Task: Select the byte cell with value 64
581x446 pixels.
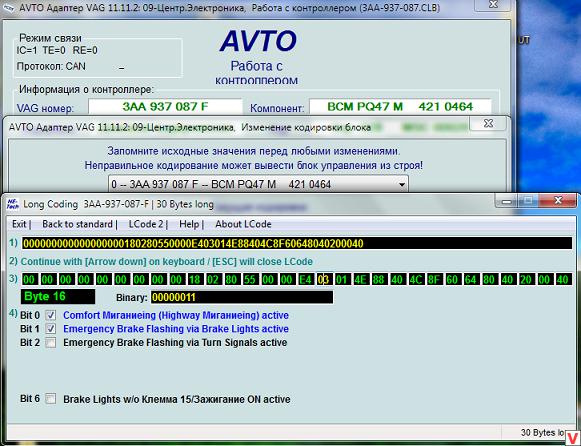Action: 471,279
